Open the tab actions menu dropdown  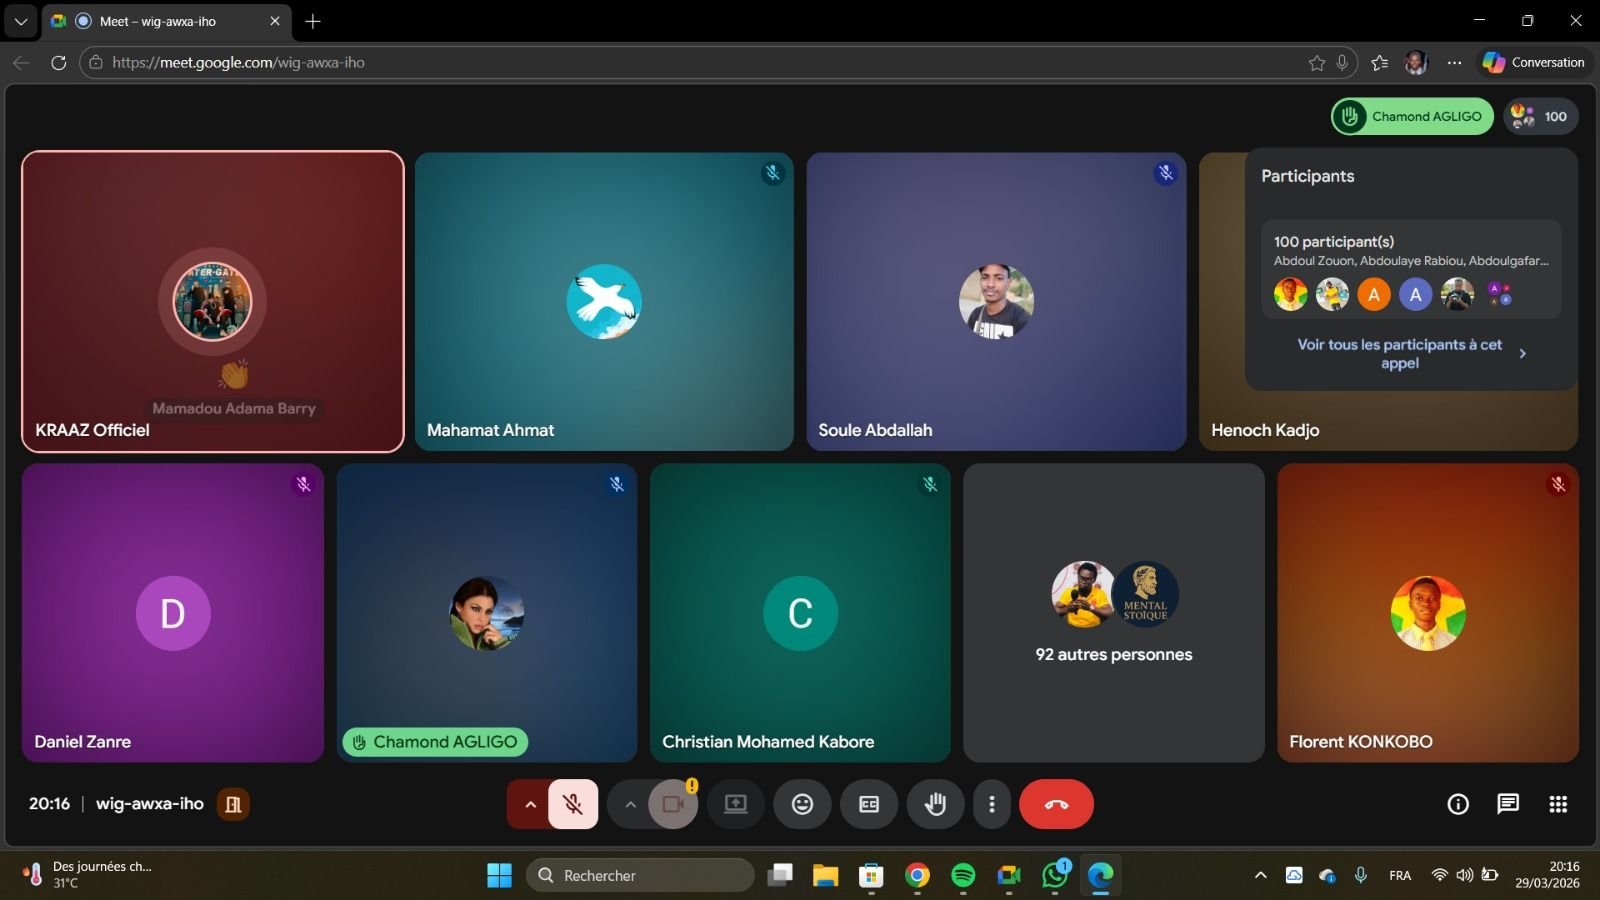point(20,21)
